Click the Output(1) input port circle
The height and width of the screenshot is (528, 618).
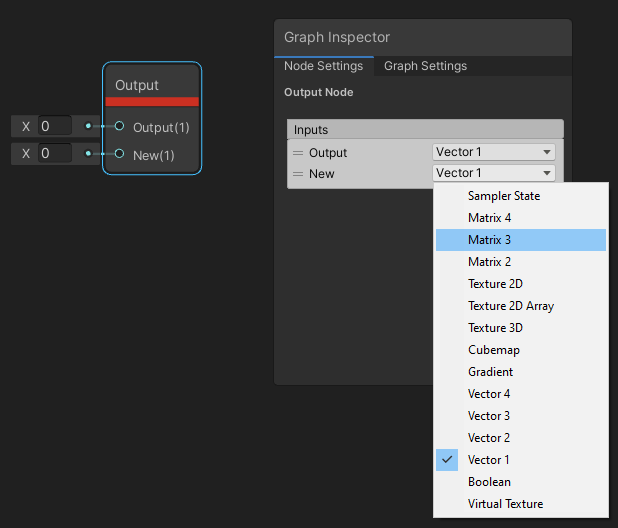[x=119, y=127]
